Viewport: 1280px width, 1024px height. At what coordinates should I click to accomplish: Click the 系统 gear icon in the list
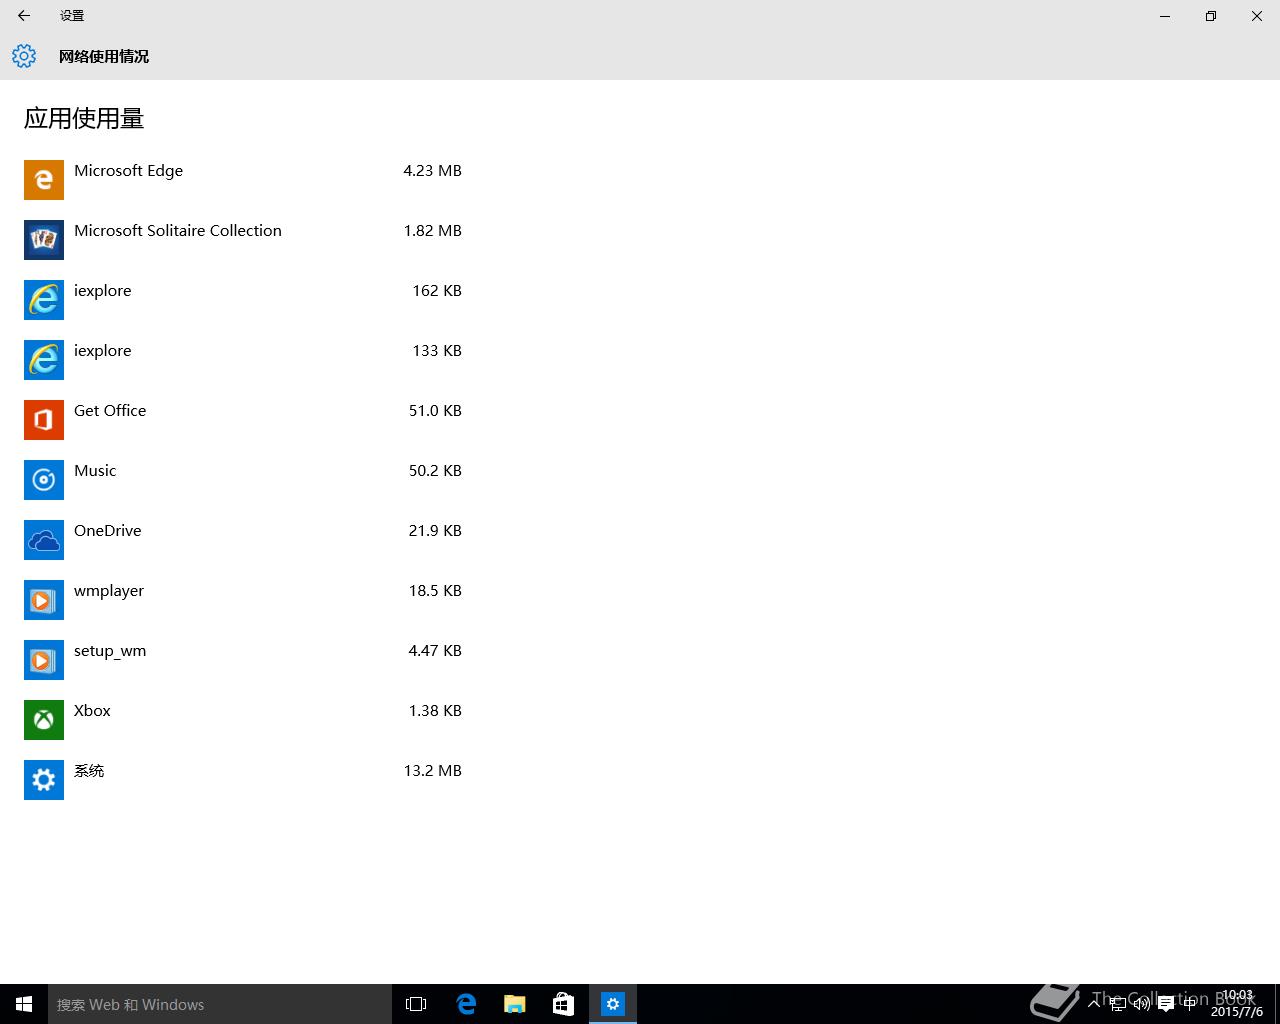(44, 780)
